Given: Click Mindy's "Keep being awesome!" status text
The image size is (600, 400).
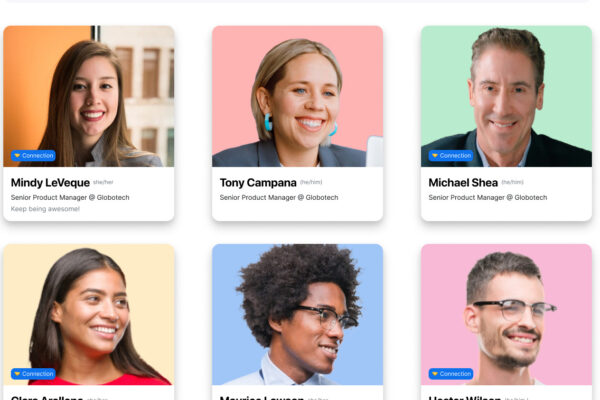Looking at the screenshot, I should coord(45,209).
